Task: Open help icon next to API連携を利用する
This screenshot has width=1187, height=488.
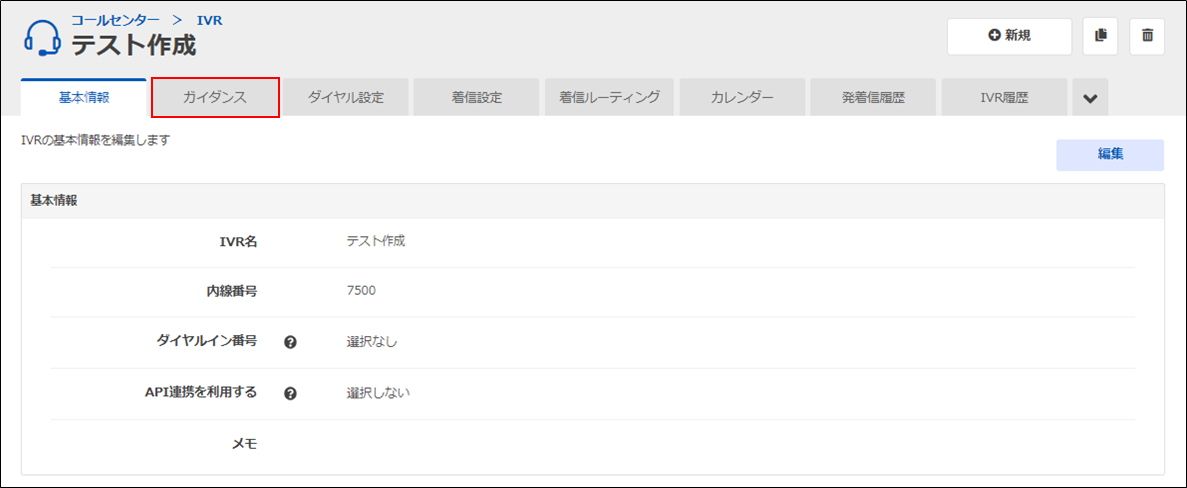Action: 290,393
